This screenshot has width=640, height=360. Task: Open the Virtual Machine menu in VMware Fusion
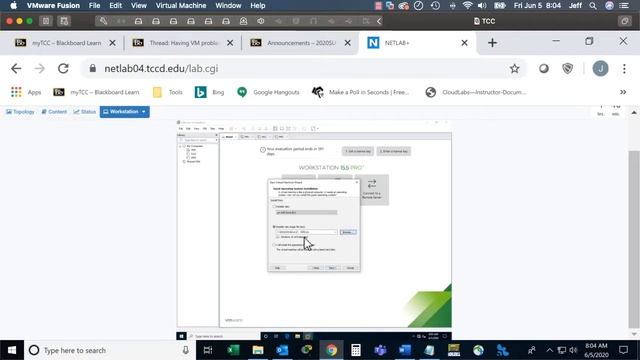click(181, 6)
